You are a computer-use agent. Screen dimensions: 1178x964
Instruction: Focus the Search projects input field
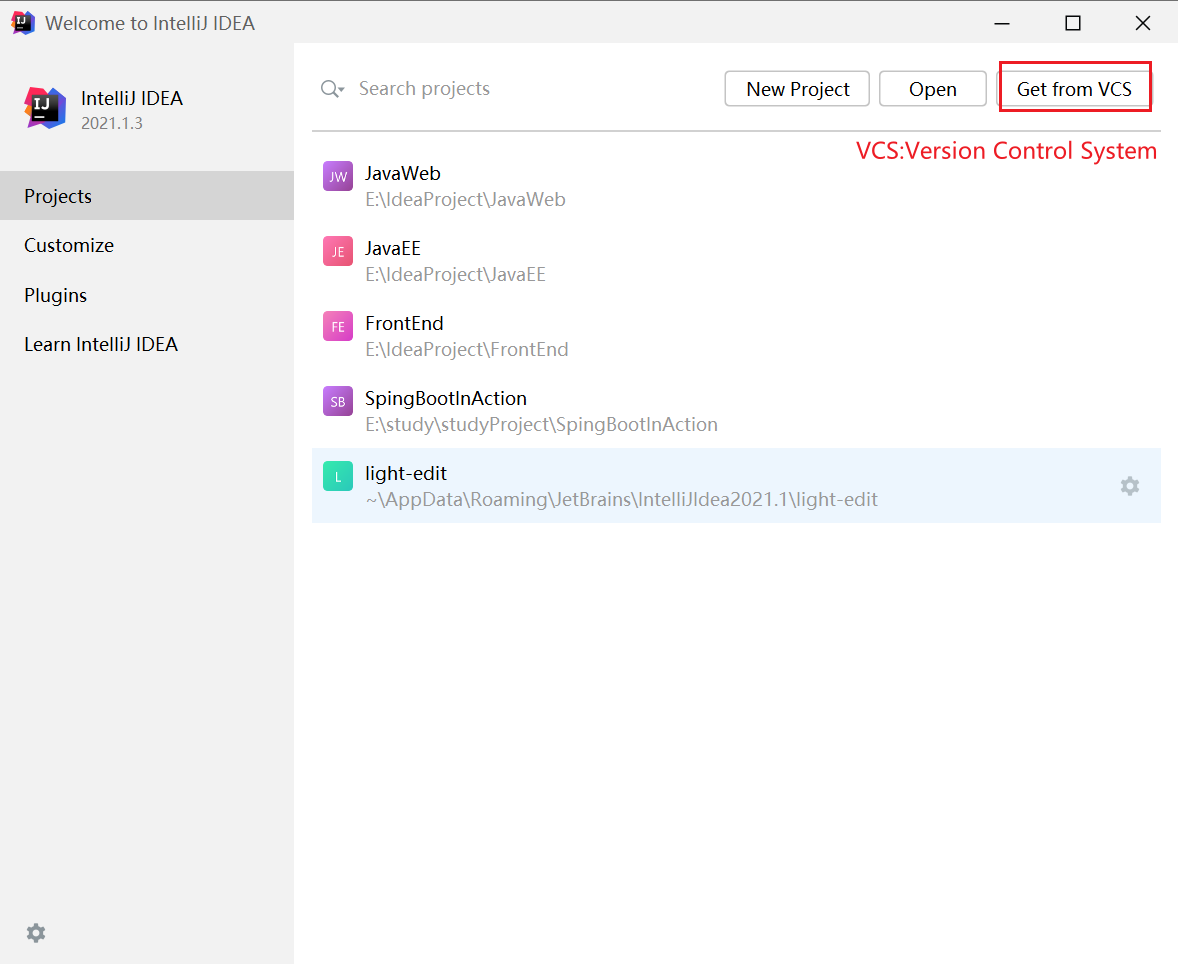tap(500, 89)
